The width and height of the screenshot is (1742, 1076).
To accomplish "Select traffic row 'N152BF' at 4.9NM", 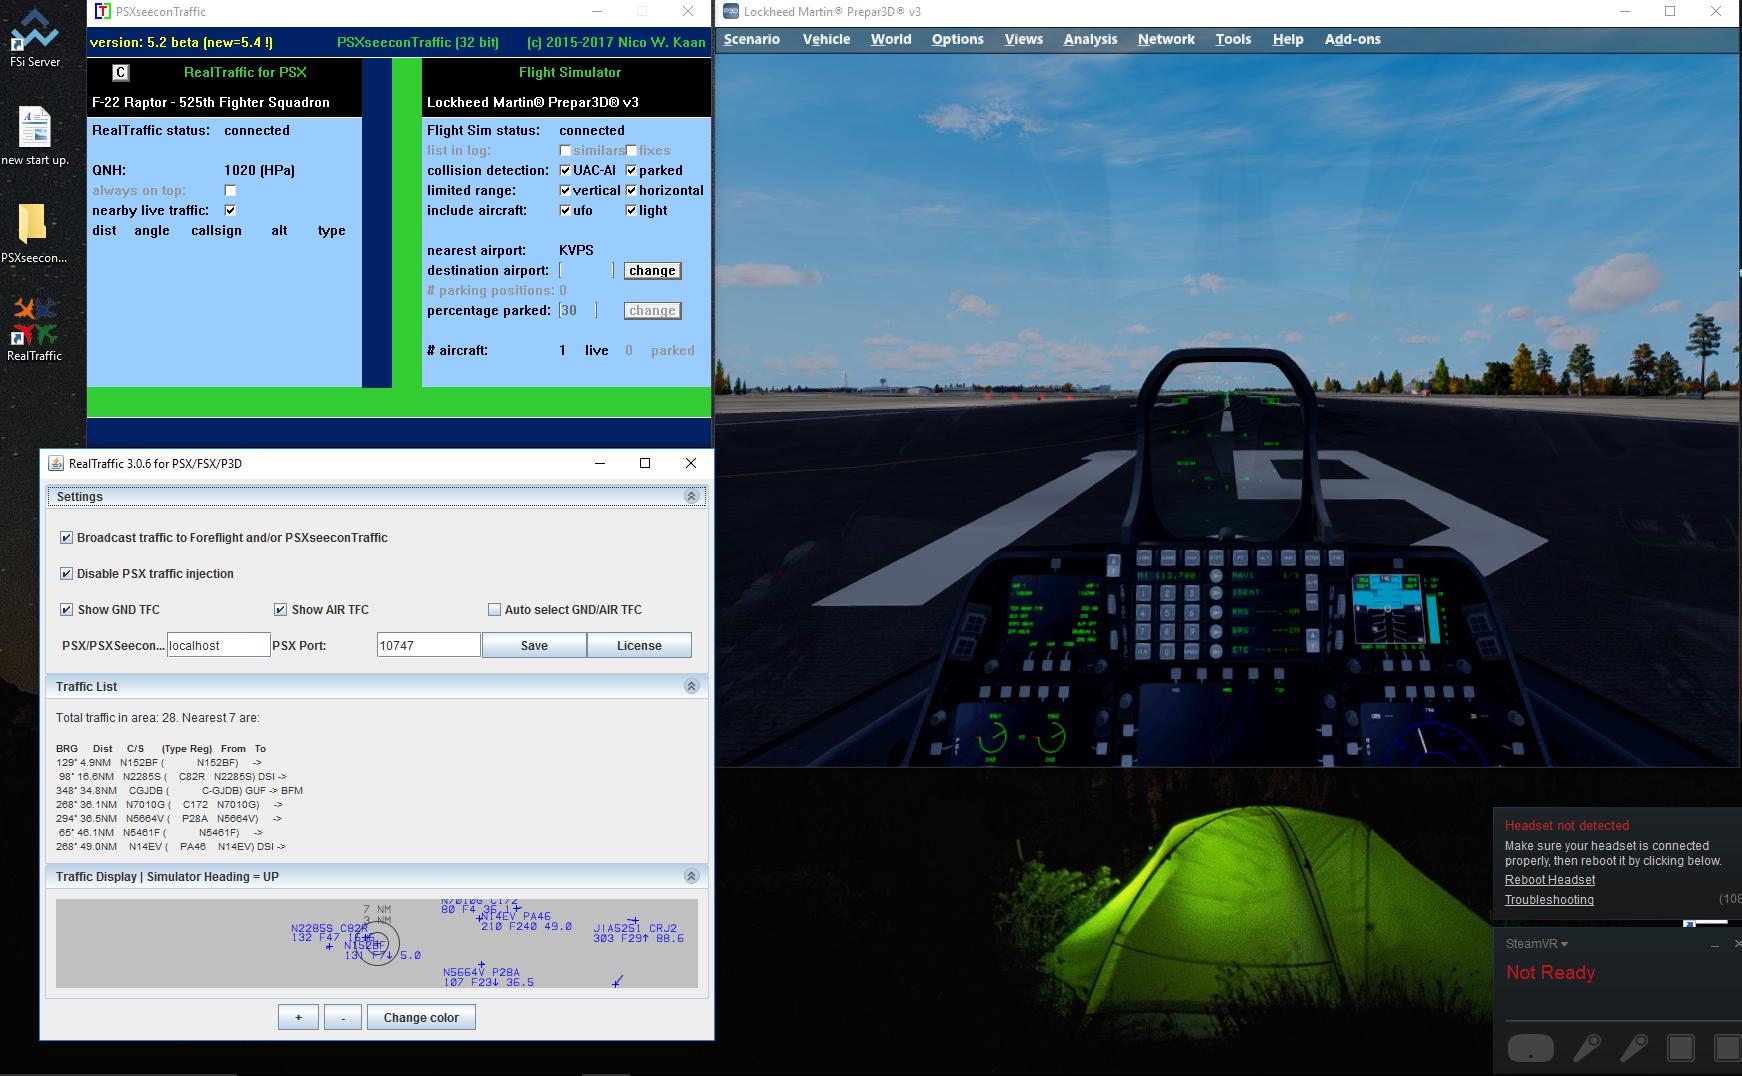I will (159, 763).
